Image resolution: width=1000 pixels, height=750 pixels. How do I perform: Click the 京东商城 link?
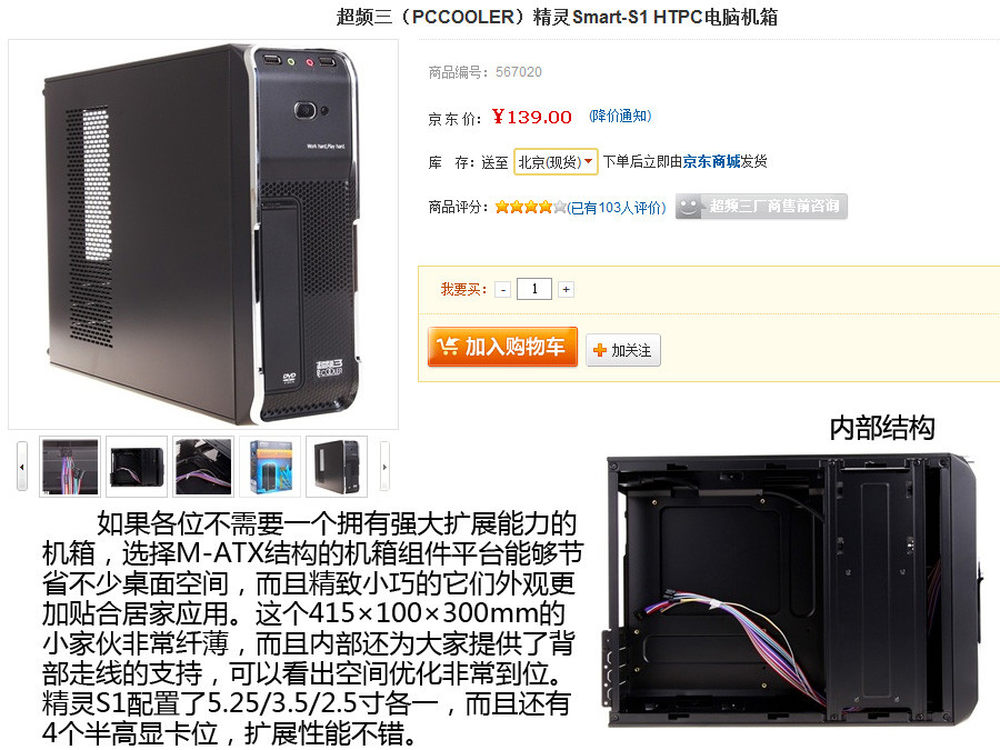[711, 162]
